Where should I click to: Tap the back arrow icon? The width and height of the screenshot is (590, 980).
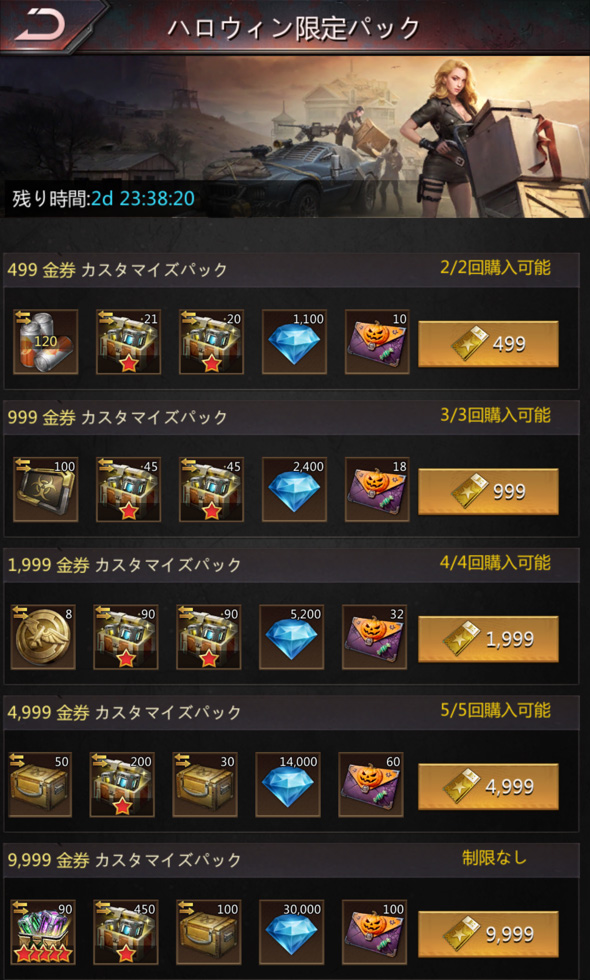(41, 26)
